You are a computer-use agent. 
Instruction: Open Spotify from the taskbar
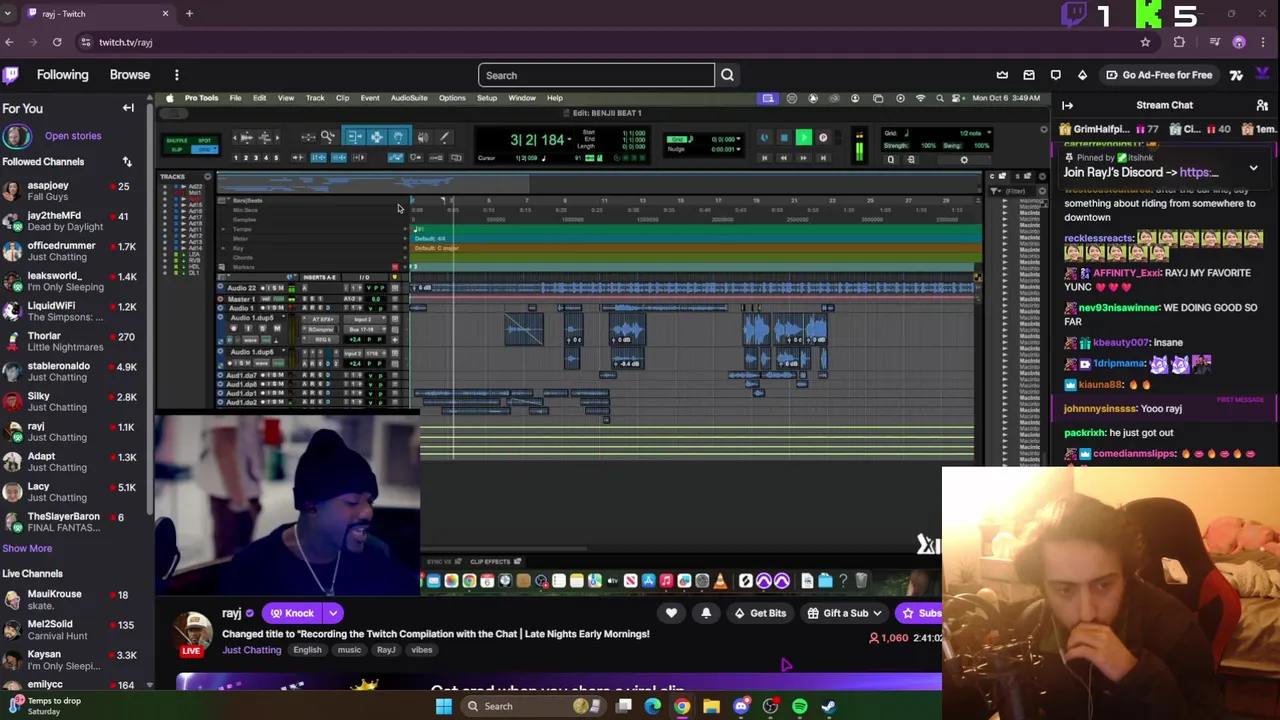coord(800,706)
